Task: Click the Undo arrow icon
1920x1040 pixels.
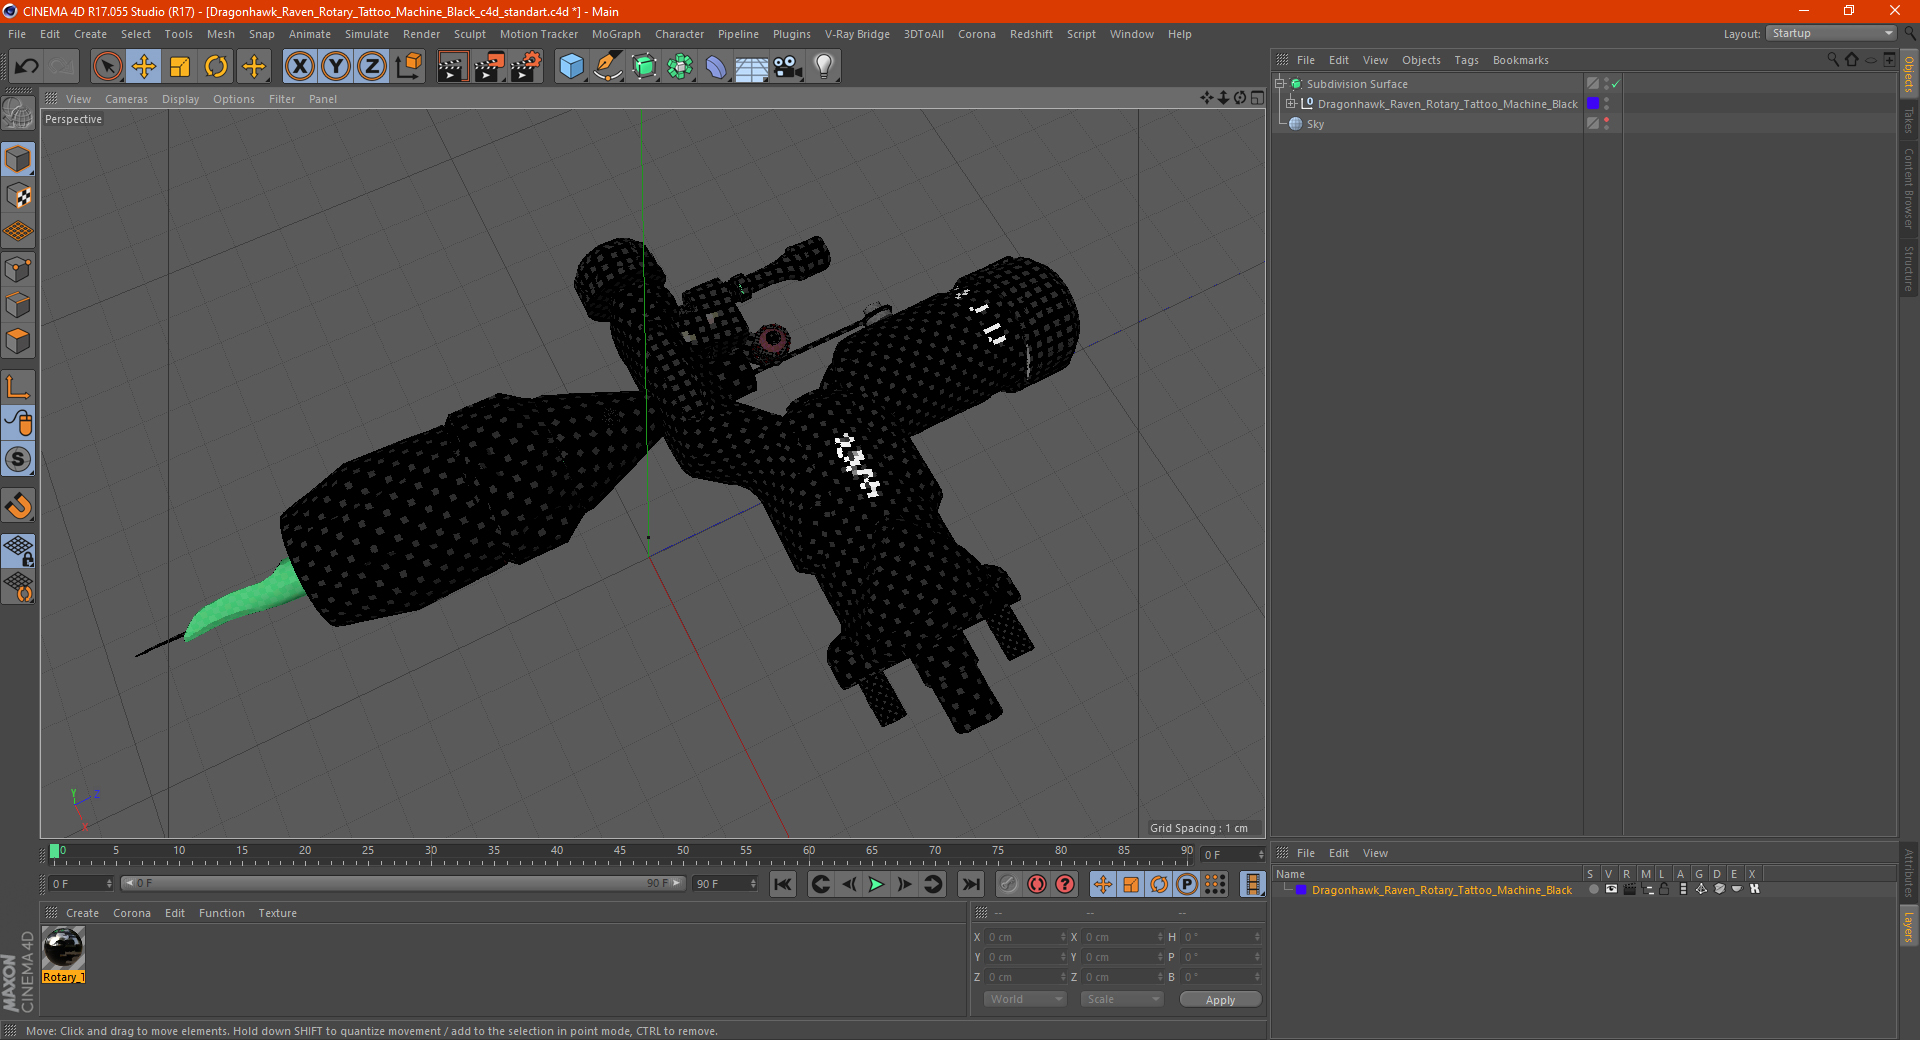Action: 27,67
